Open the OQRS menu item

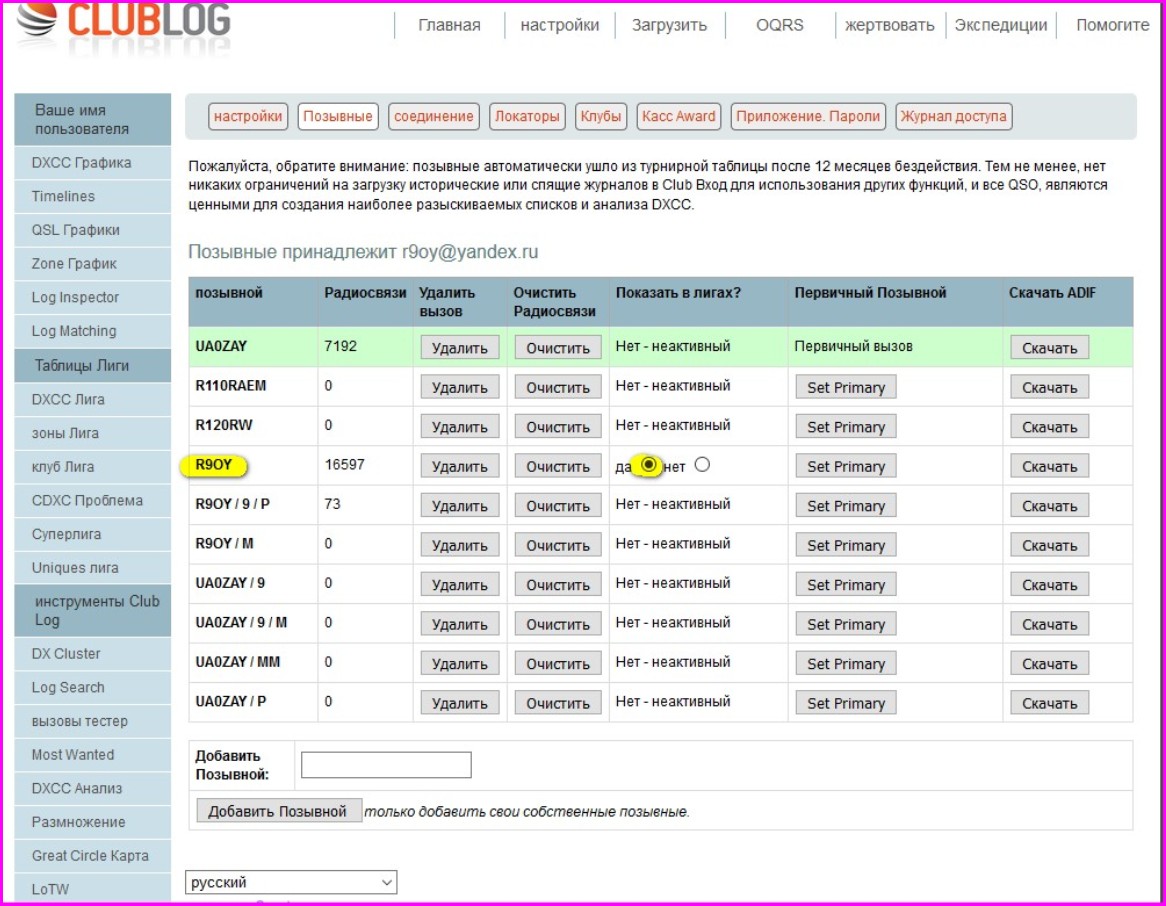[779, 26]
